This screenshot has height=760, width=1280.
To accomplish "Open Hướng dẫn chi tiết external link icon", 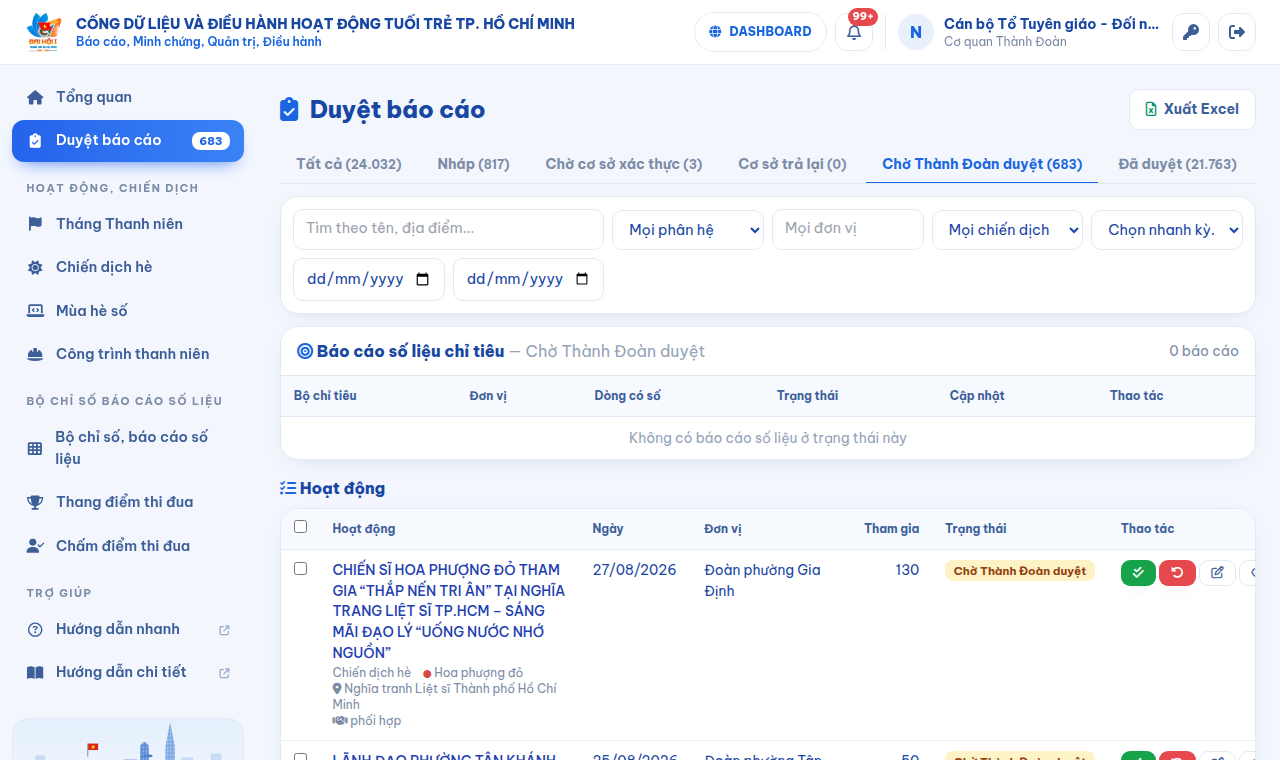I will (x=224, y=673).
